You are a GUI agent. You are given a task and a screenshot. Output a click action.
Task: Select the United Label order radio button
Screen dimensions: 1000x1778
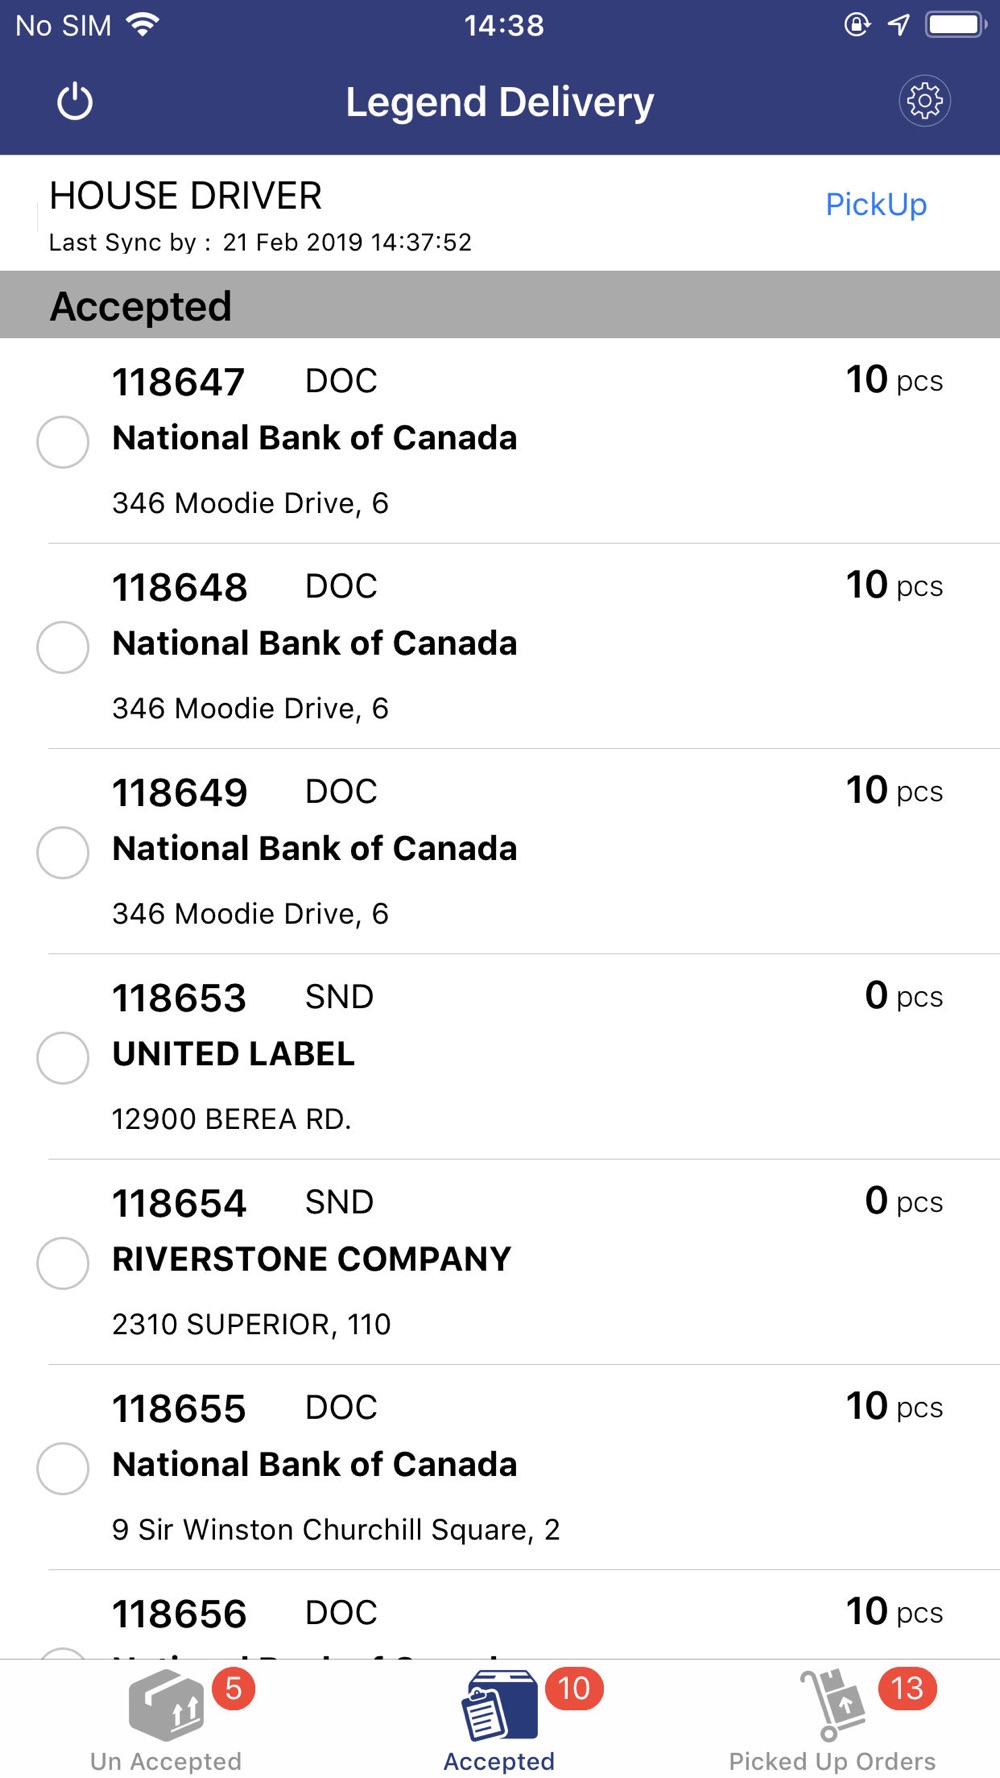coord(63,1058)
